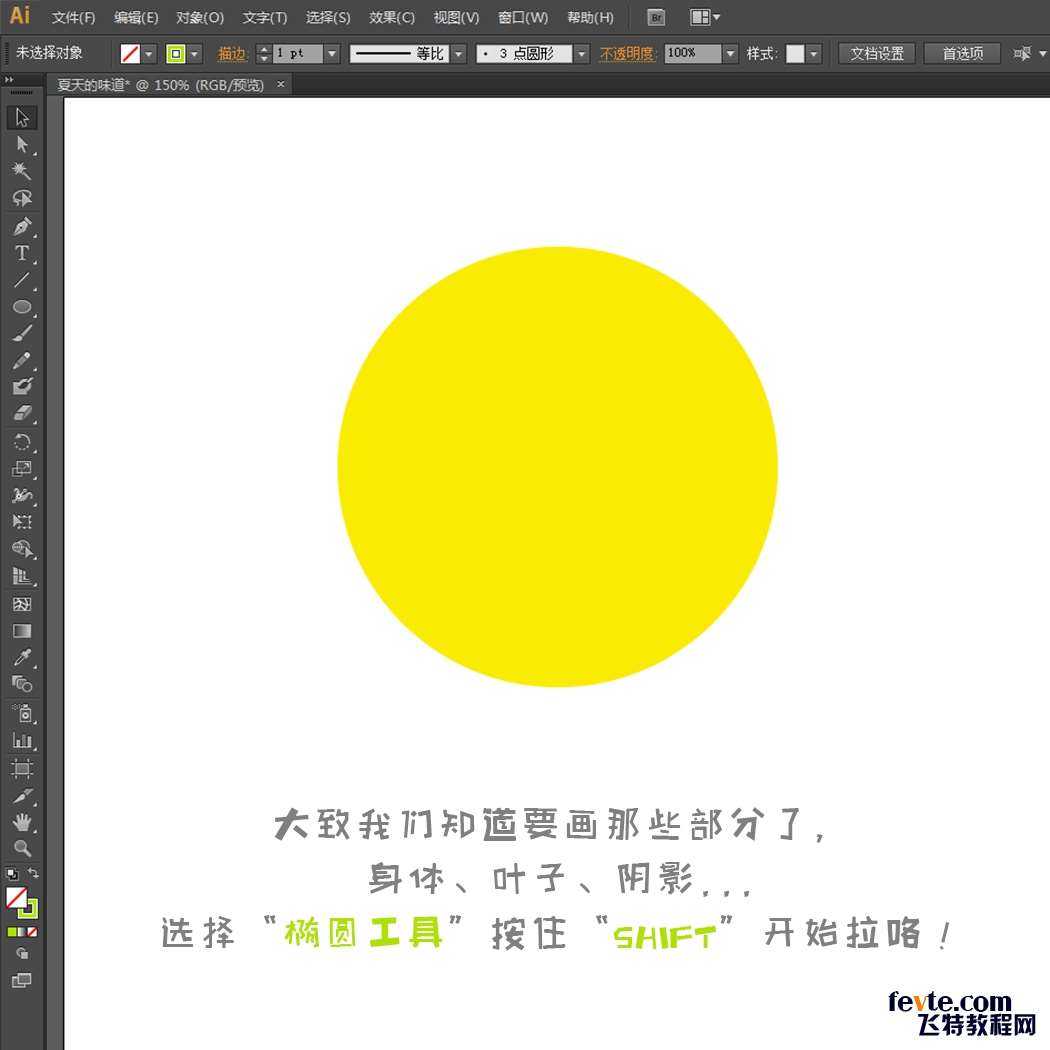
Task: Close the 夏天的味道 document tab
Action: pyautogui.click(x=281, y=84)
